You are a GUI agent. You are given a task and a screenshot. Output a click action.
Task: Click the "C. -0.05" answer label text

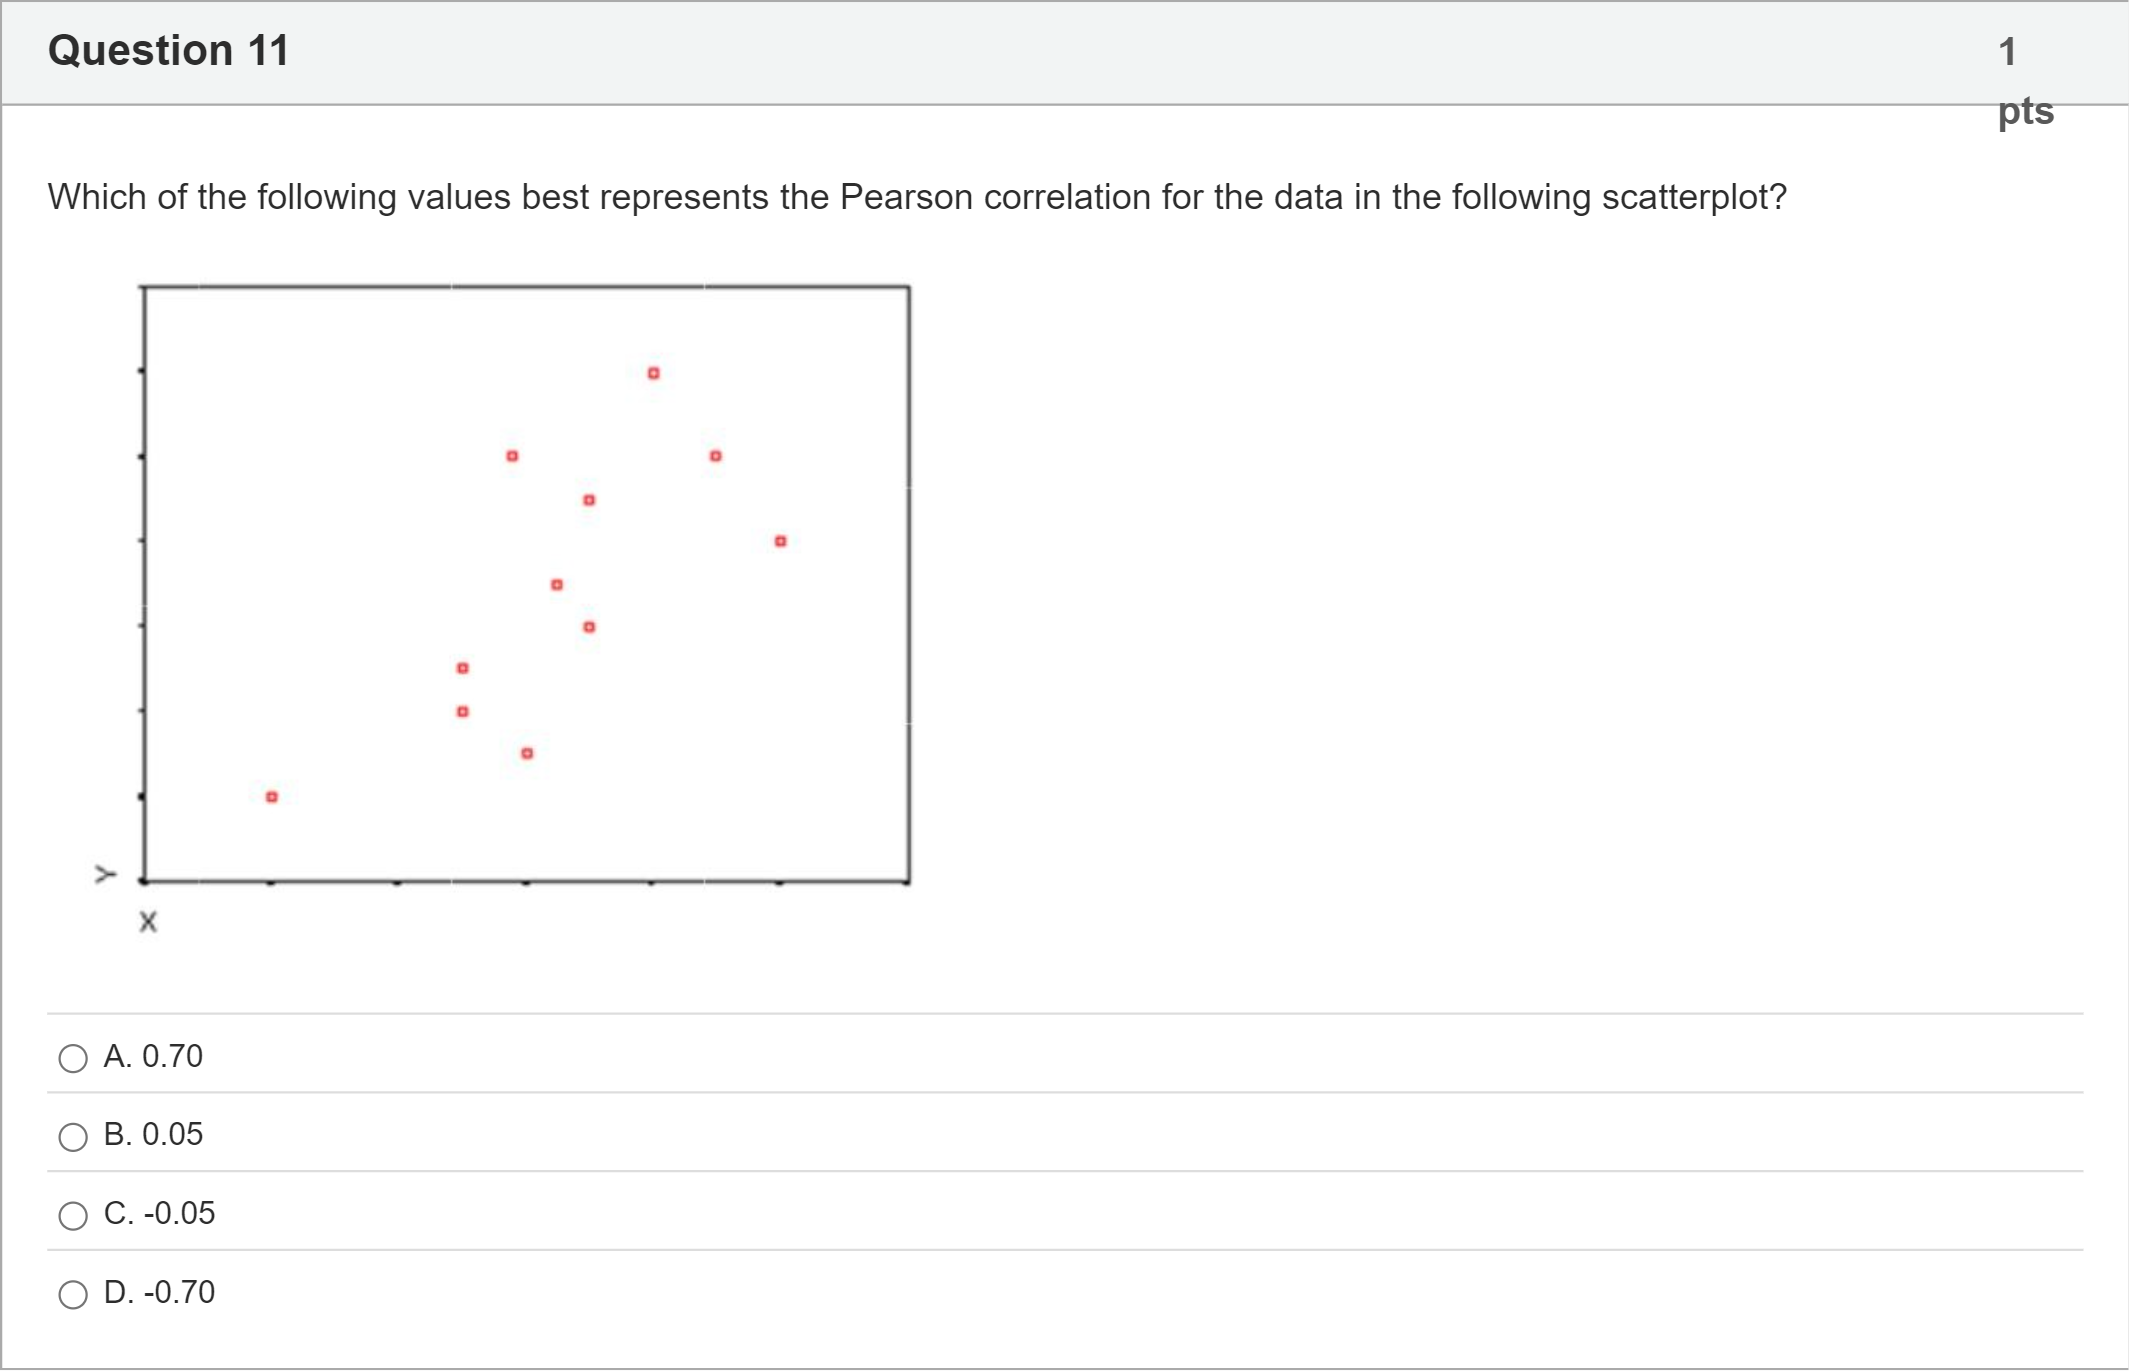click(159, 1214)
